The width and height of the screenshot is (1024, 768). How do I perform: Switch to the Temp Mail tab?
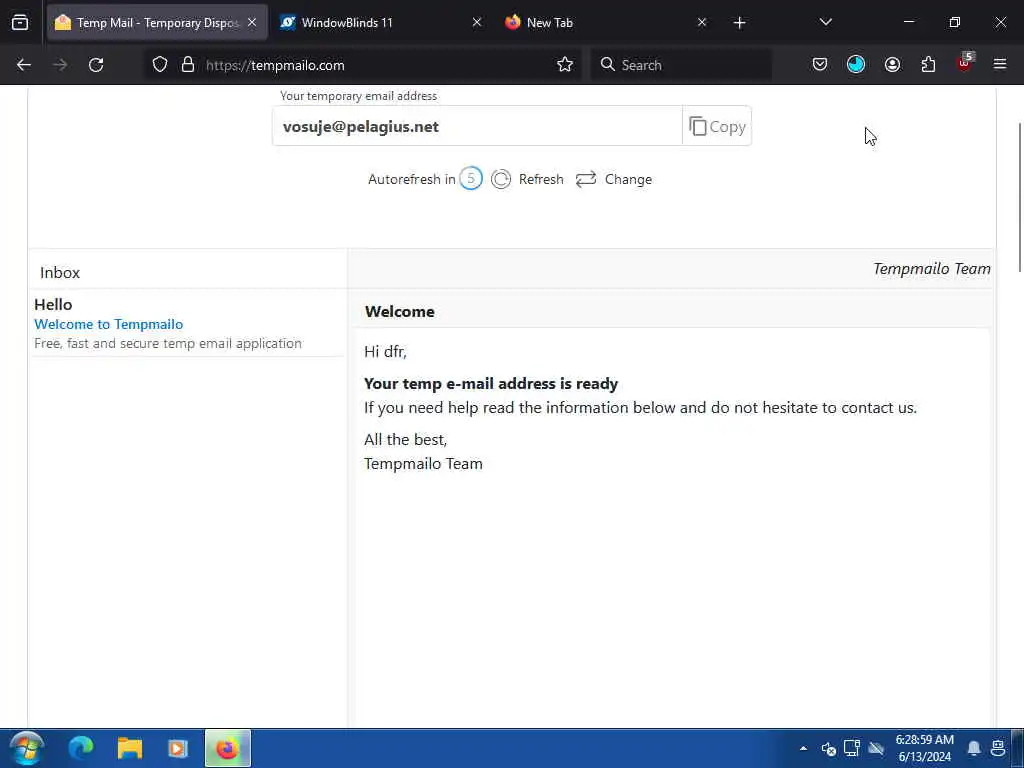click(x=157, y=23)
